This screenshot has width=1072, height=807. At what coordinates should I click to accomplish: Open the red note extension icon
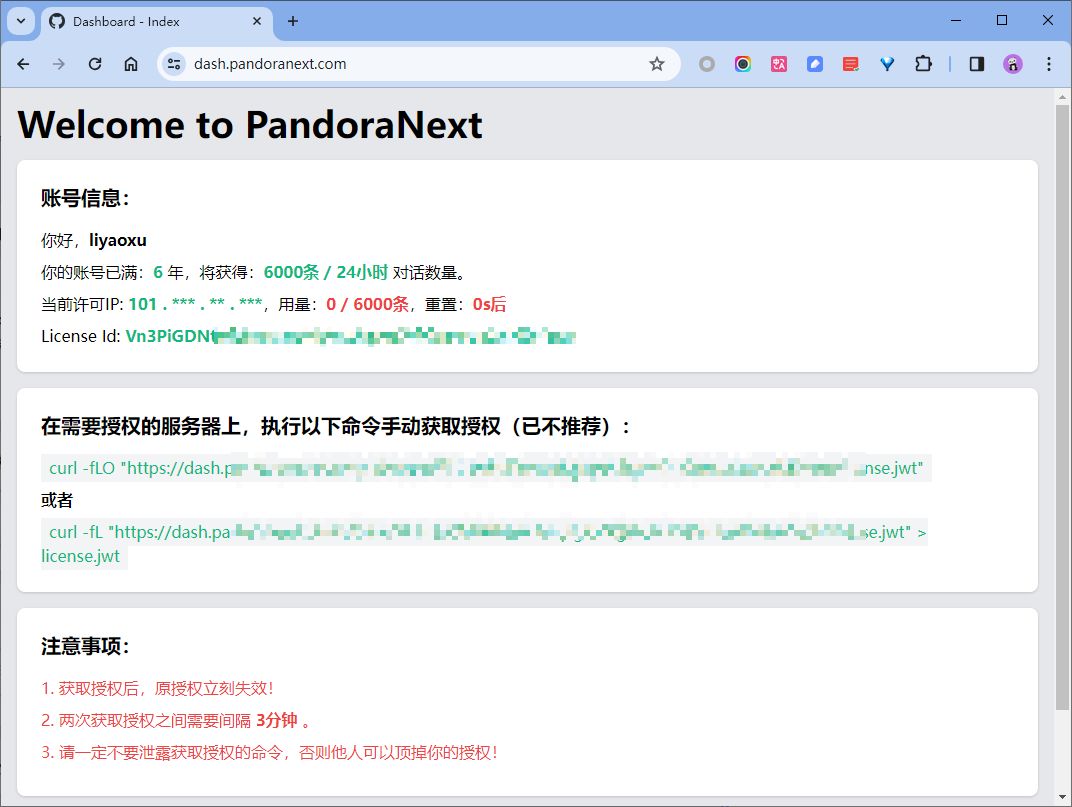click(851, 64)
